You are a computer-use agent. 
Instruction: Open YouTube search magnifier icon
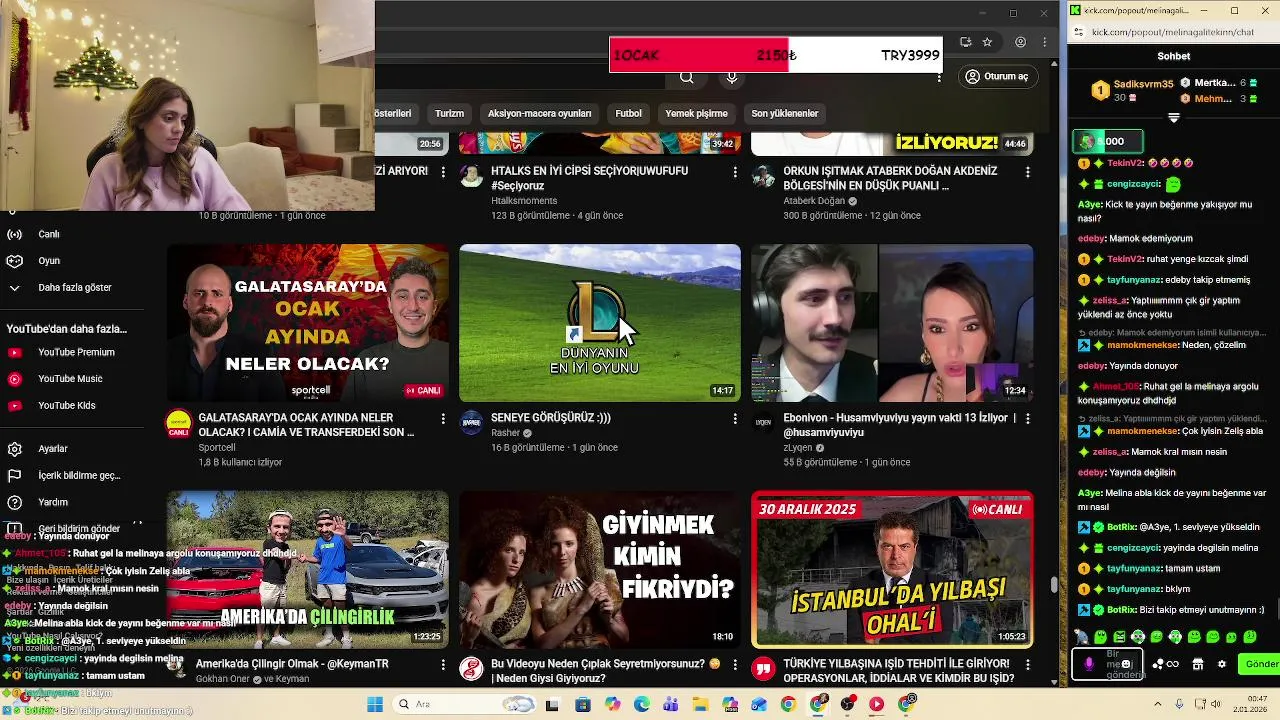point(687,77)
